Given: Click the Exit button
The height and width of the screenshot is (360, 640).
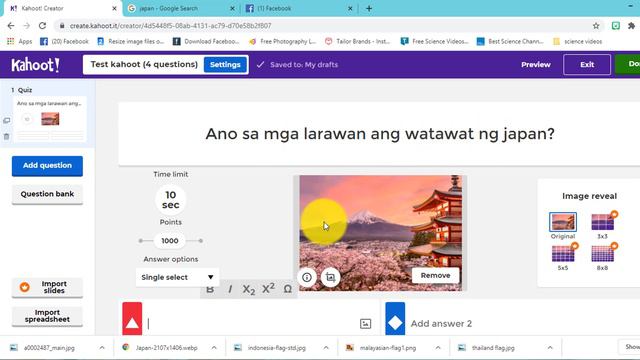Looking at the screenshot, I should pyautogui.click(x=587, y=64).
